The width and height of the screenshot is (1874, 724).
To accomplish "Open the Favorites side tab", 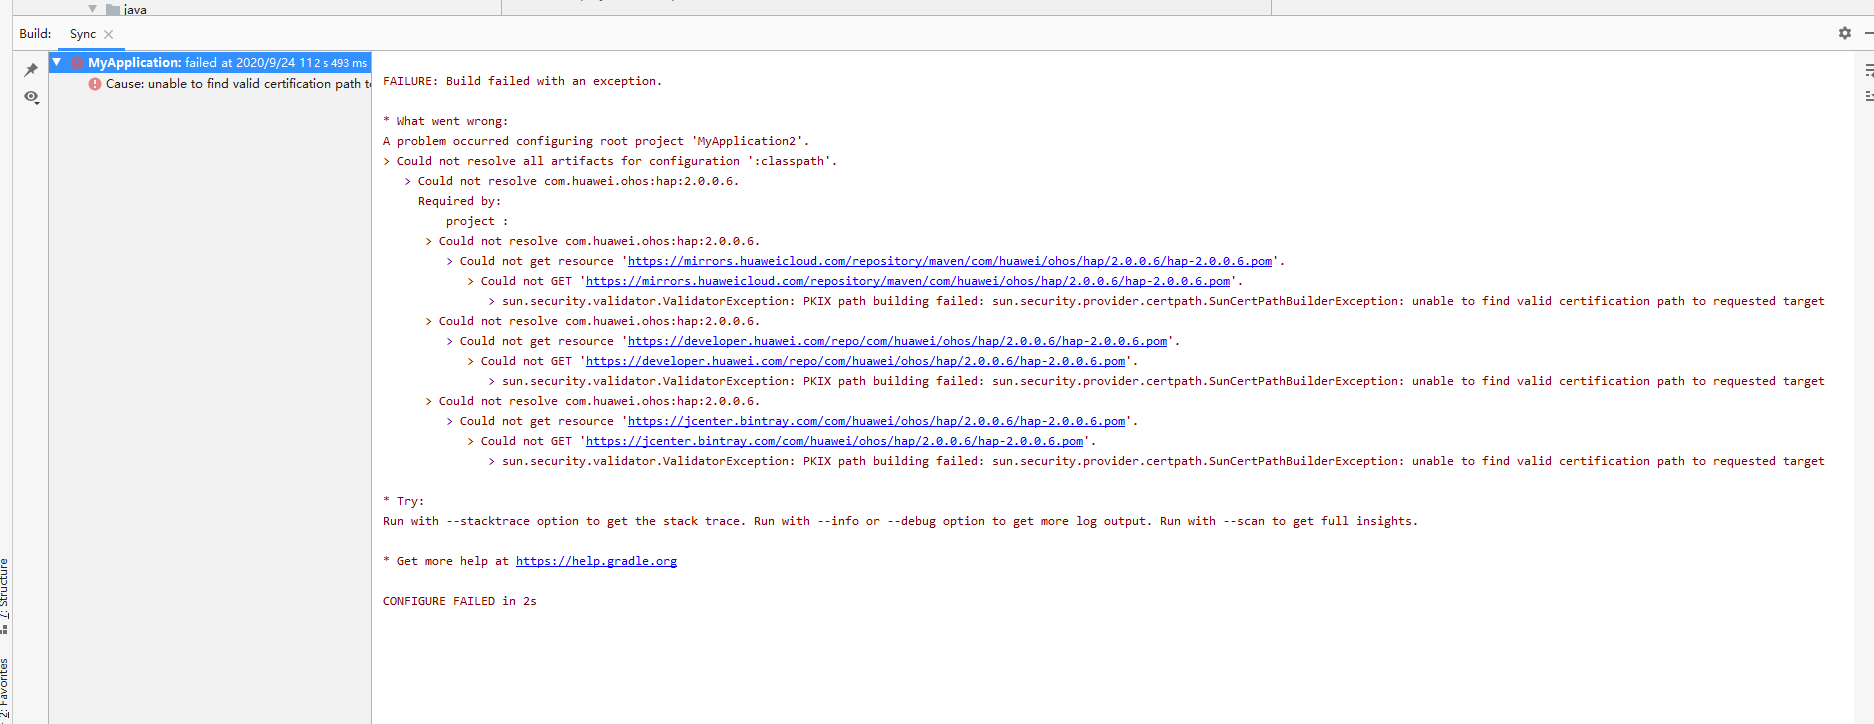I will [x=5, y=689].
